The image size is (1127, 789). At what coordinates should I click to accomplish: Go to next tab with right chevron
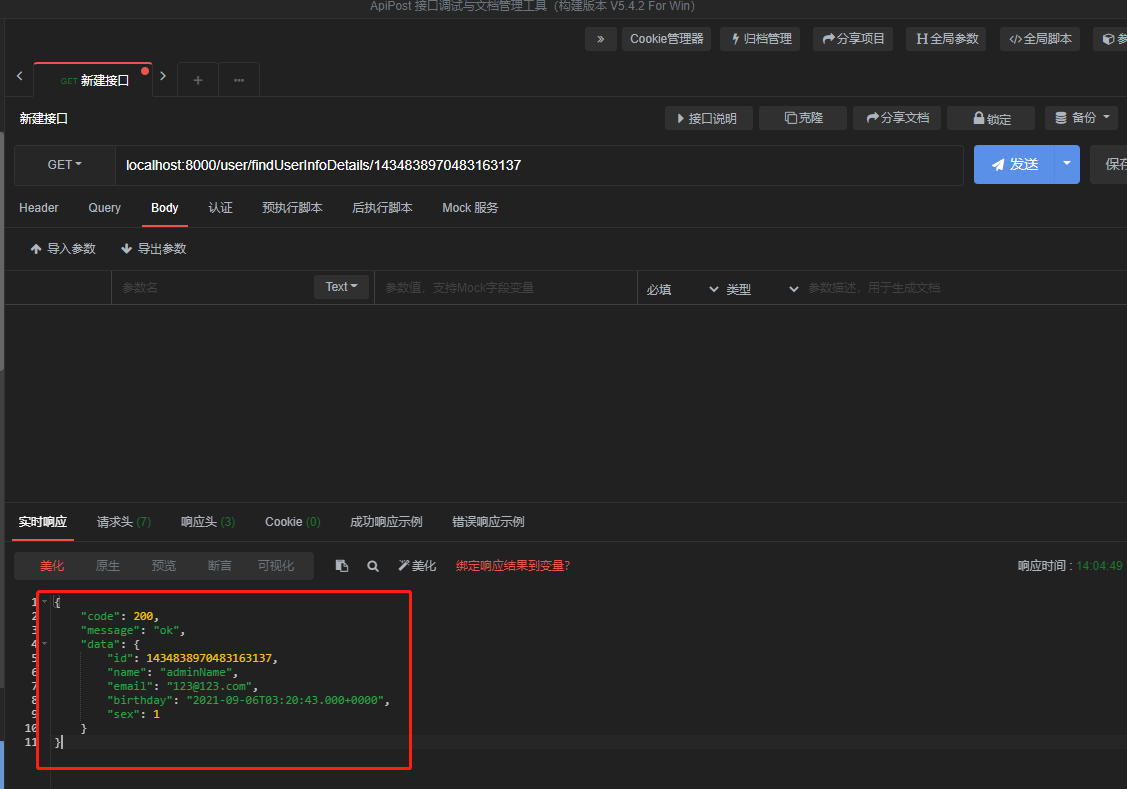163,75
